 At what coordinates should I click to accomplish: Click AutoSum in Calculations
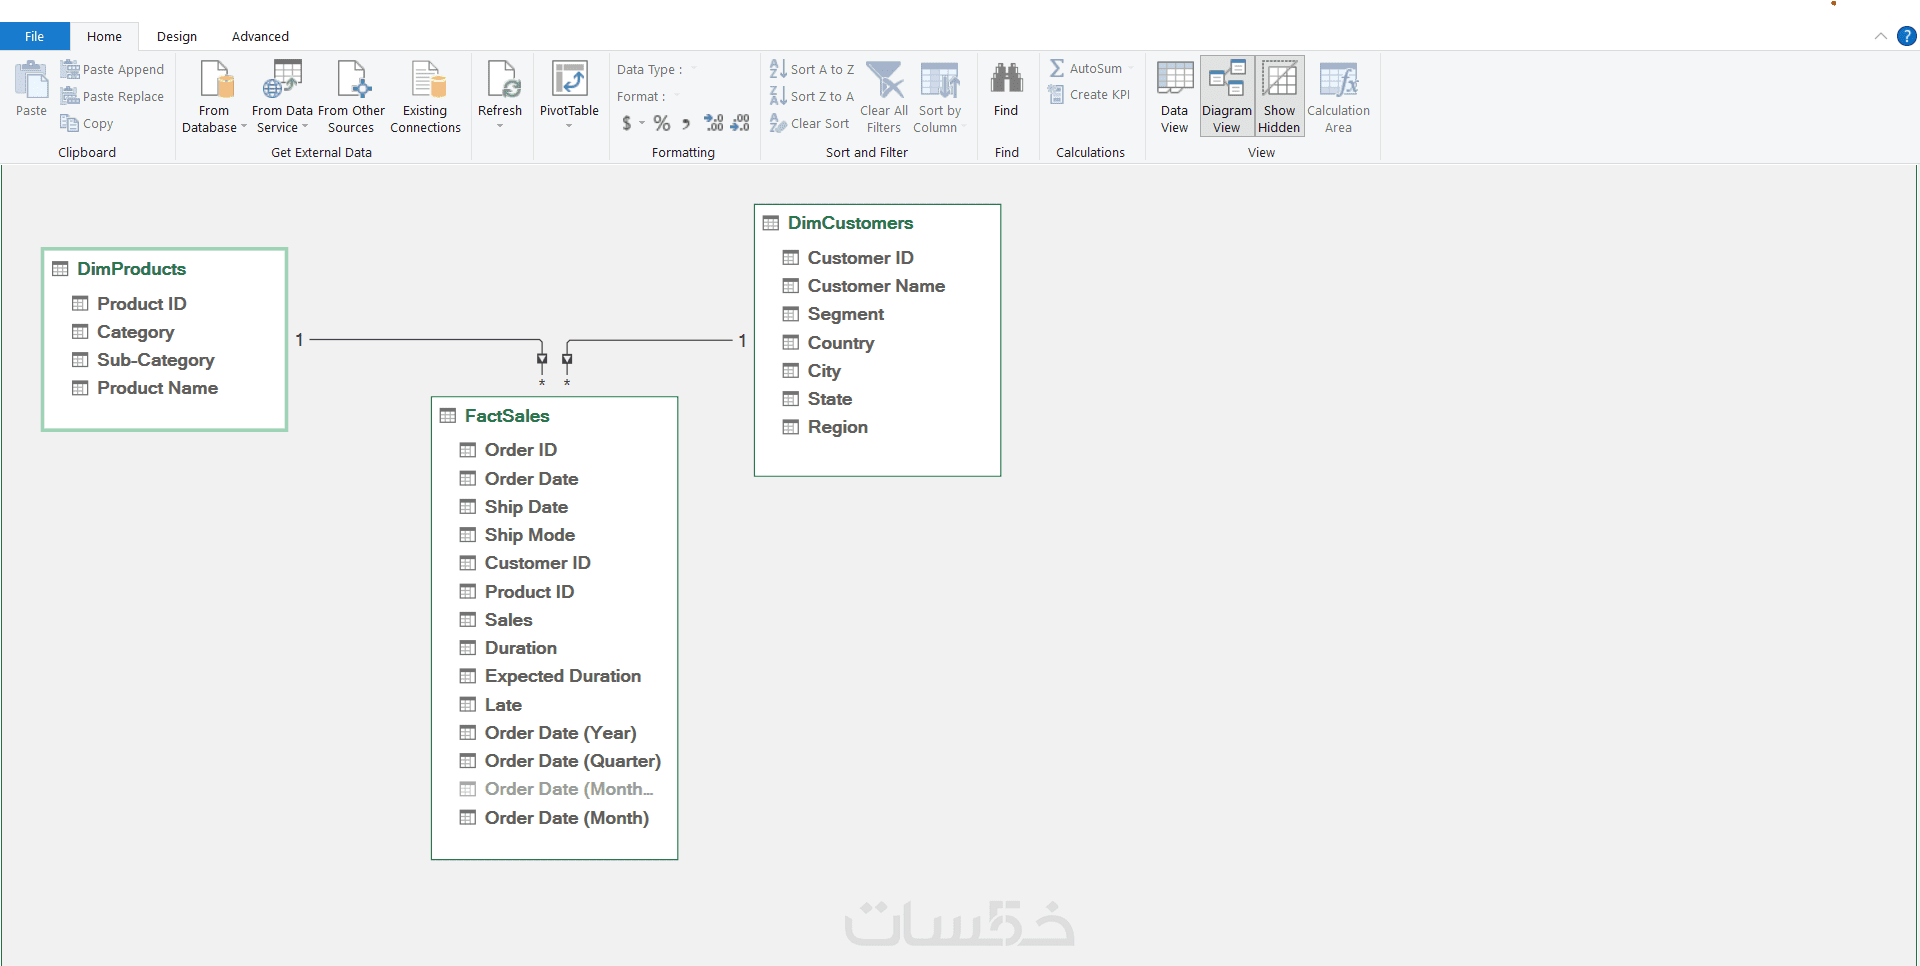coord(1086,68)
